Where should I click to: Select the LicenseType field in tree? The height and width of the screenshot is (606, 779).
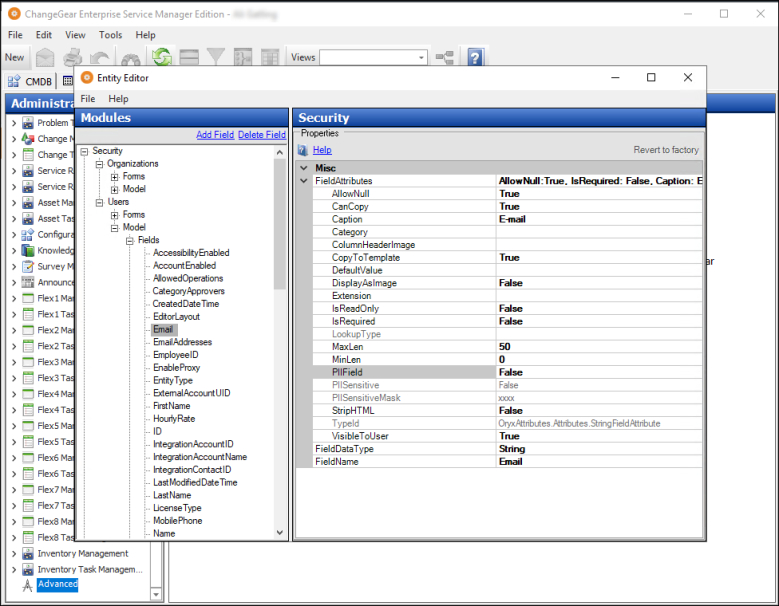pos(177,508)
